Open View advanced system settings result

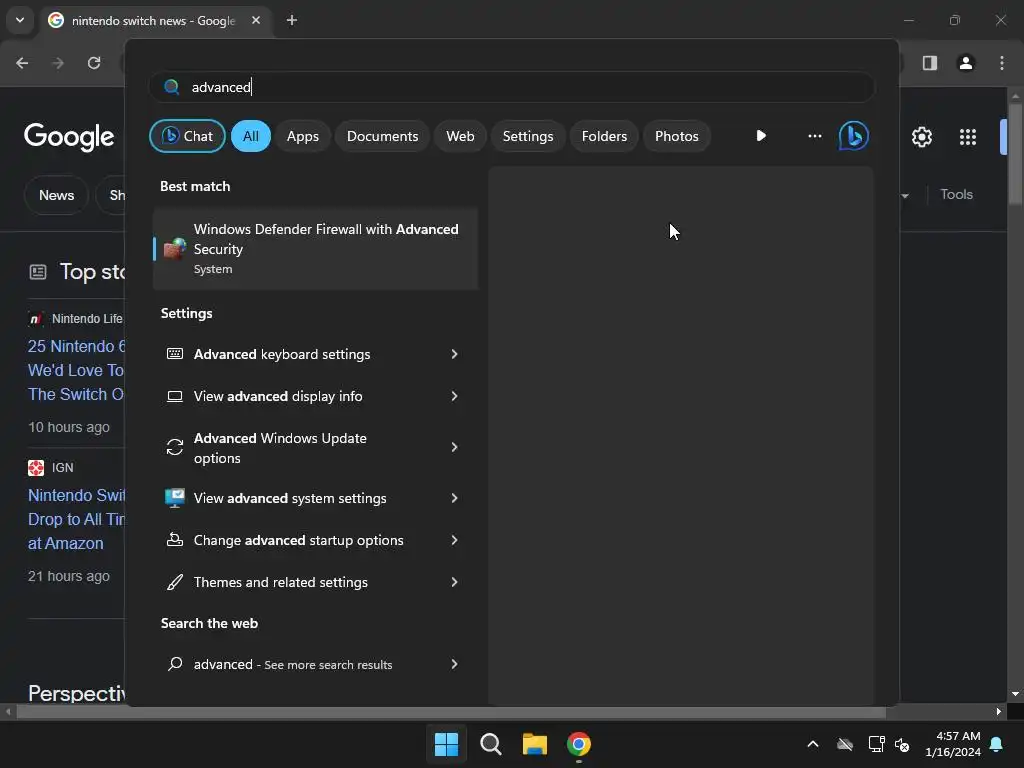(315, 498)
